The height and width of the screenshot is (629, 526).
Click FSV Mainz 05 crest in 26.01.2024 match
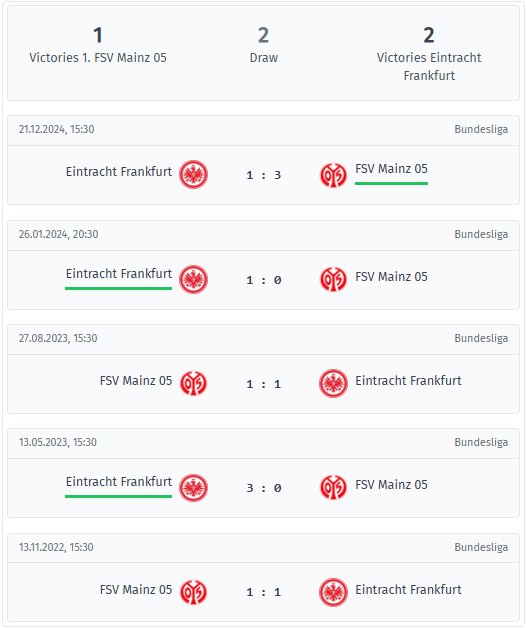tap(333, 279)
